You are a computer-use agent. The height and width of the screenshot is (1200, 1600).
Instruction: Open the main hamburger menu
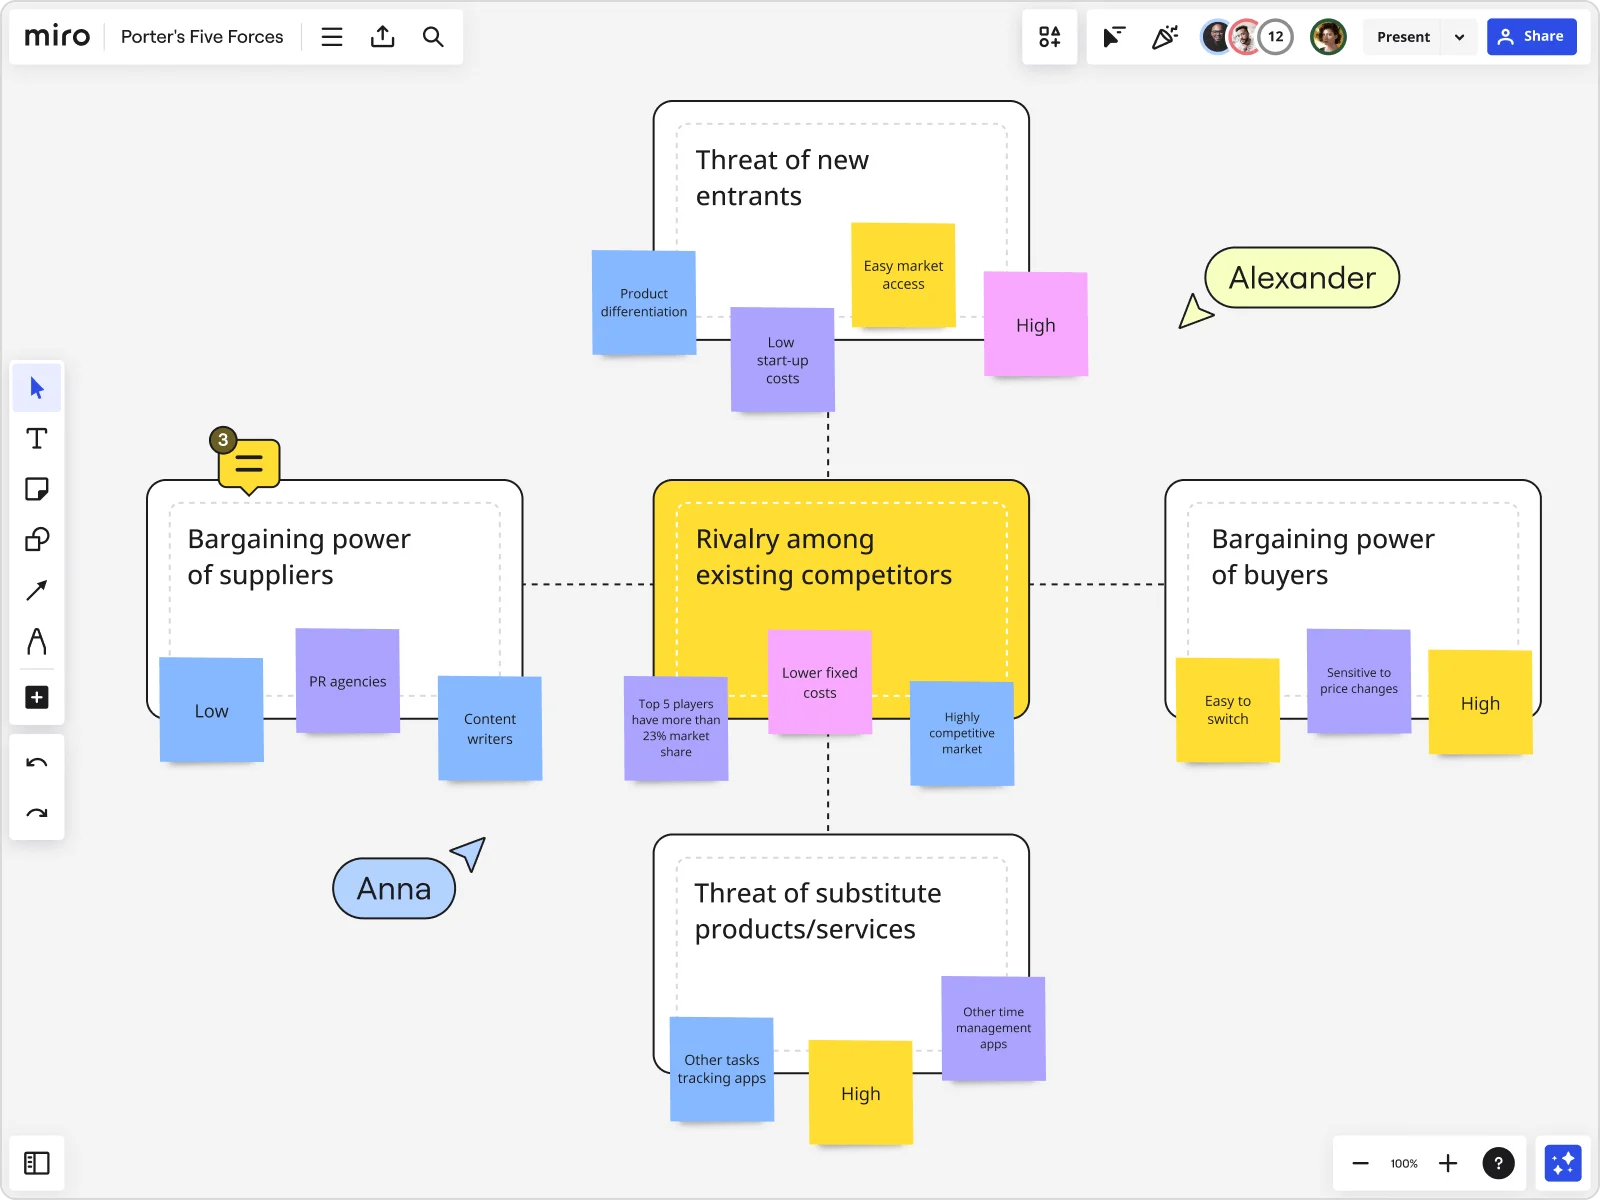click(x=331, y=36)
